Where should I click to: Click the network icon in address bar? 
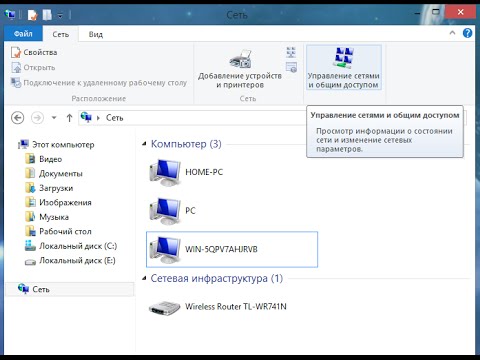(x=86, y=117)
